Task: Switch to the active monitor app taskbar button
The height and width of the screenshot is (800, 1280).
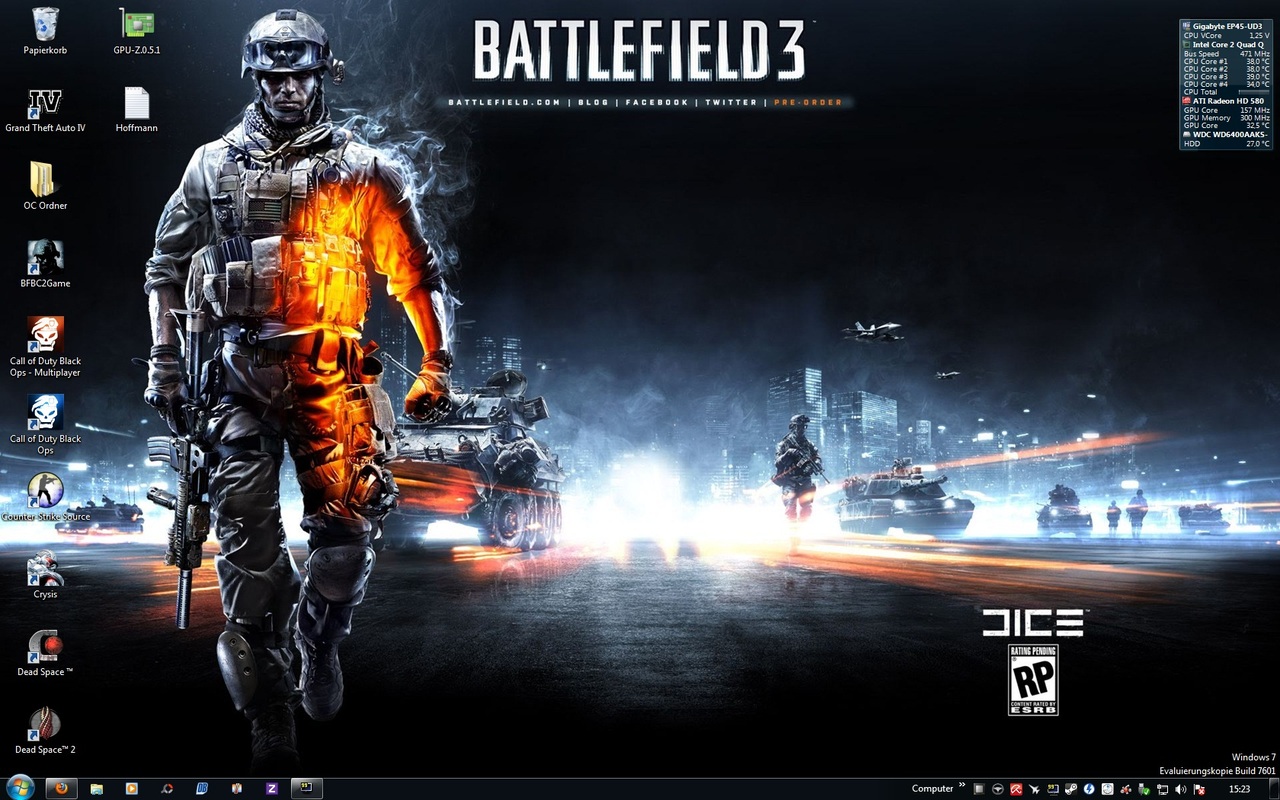Action: [307, 788]
